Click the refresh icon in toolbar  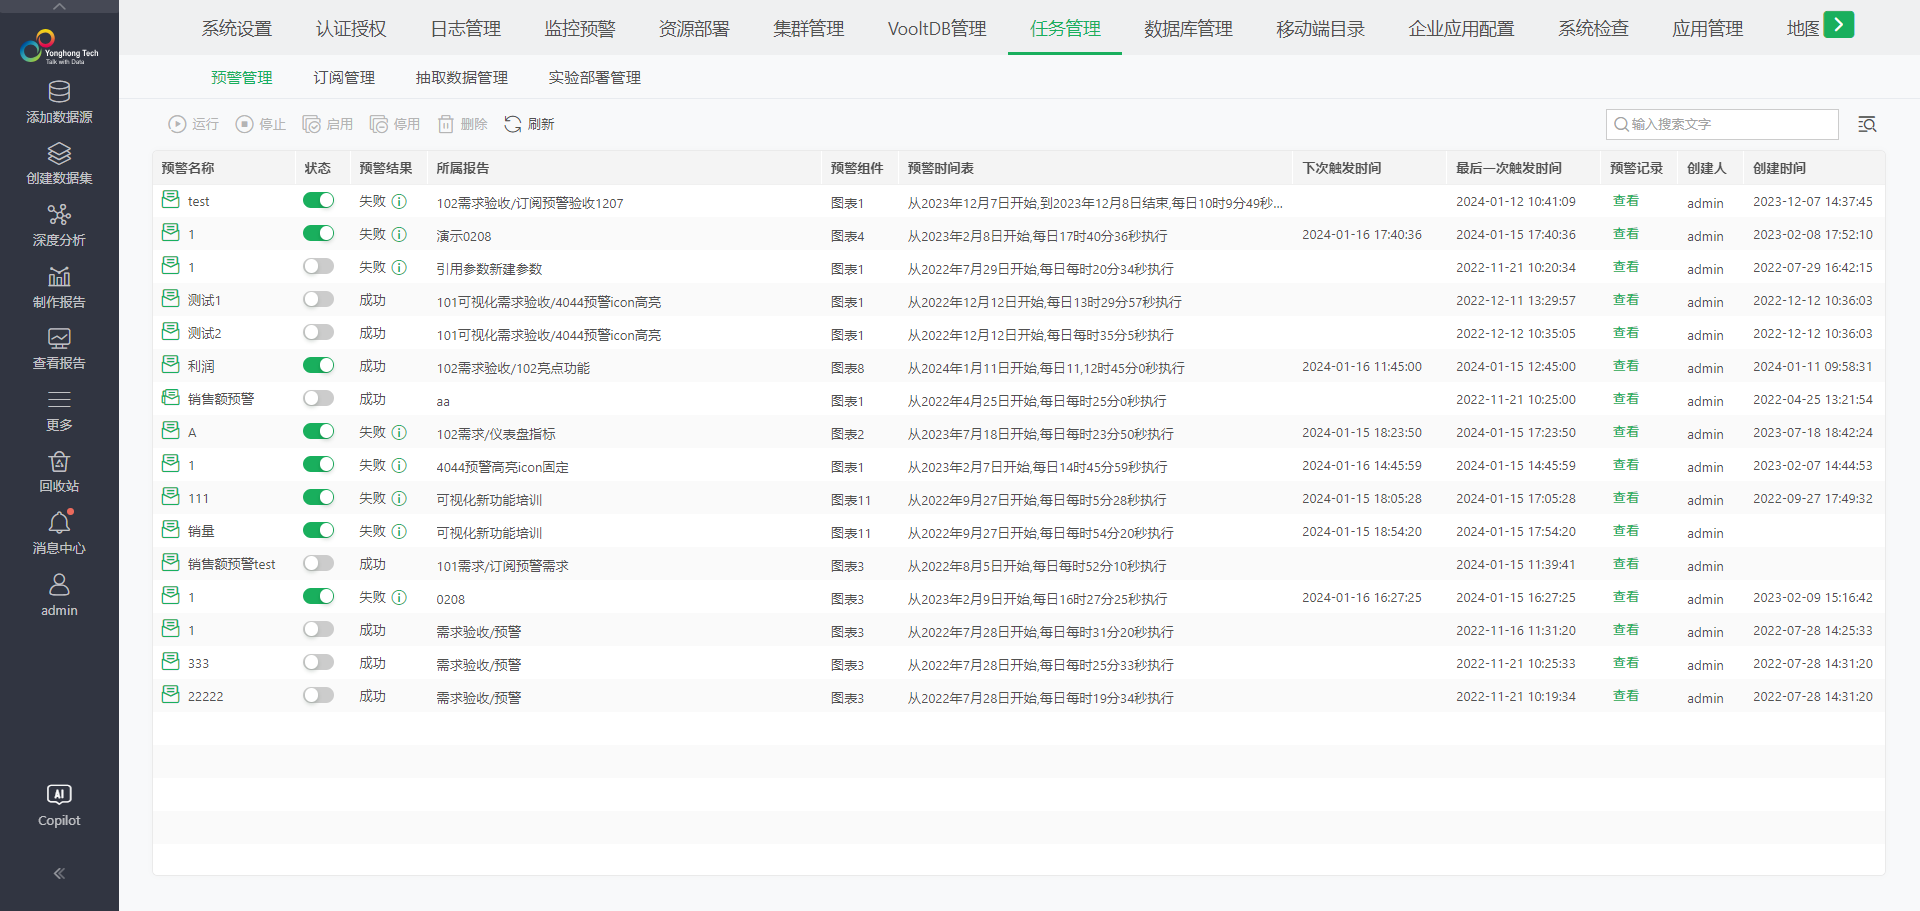pos(513,124)
